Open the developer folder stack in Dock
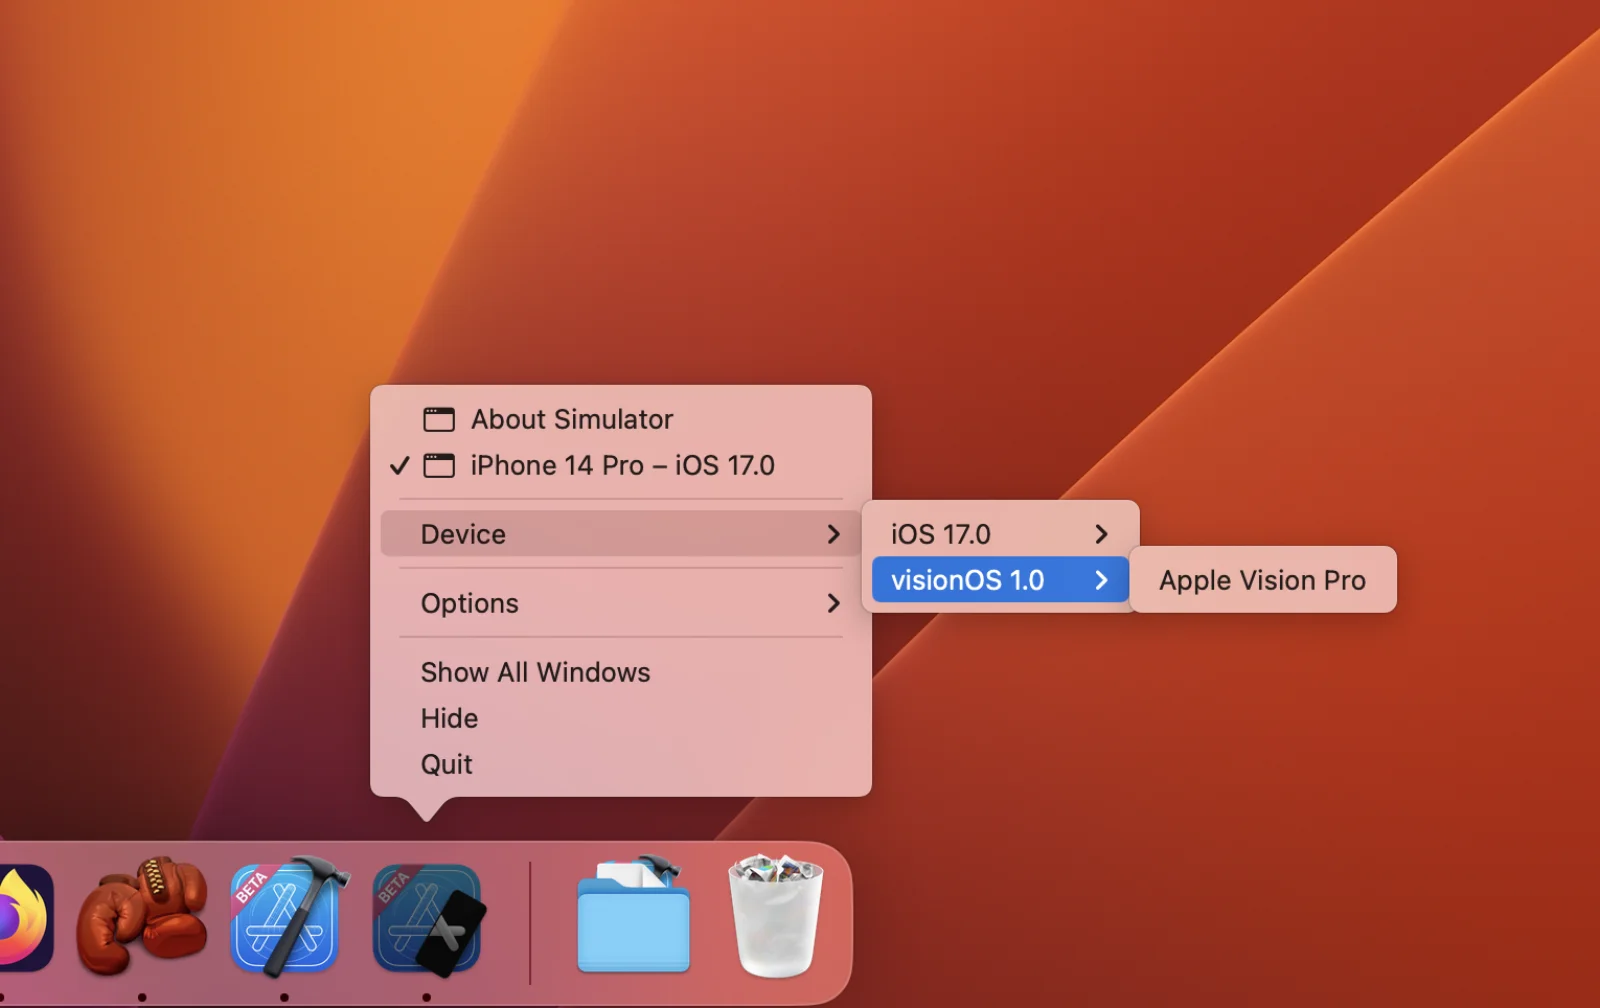The image size is (1600, 1008). [x=634, y=915]
